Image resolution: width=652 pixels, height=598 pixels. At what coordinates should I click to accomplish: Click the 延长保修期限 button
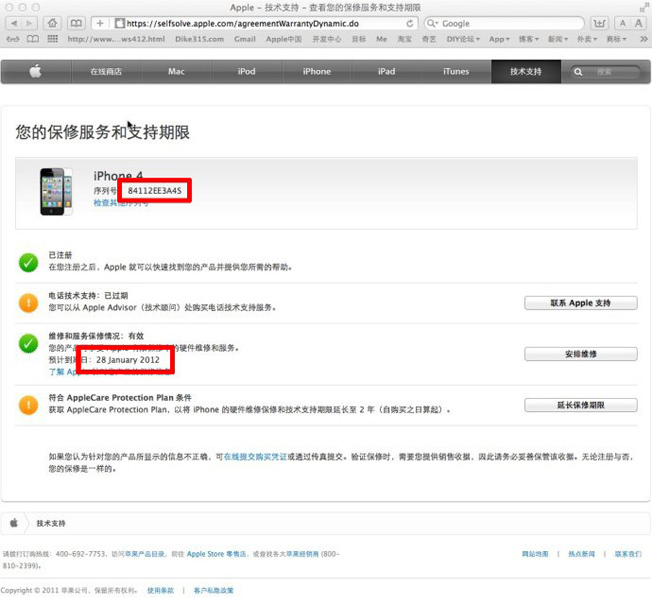(580, 405)
